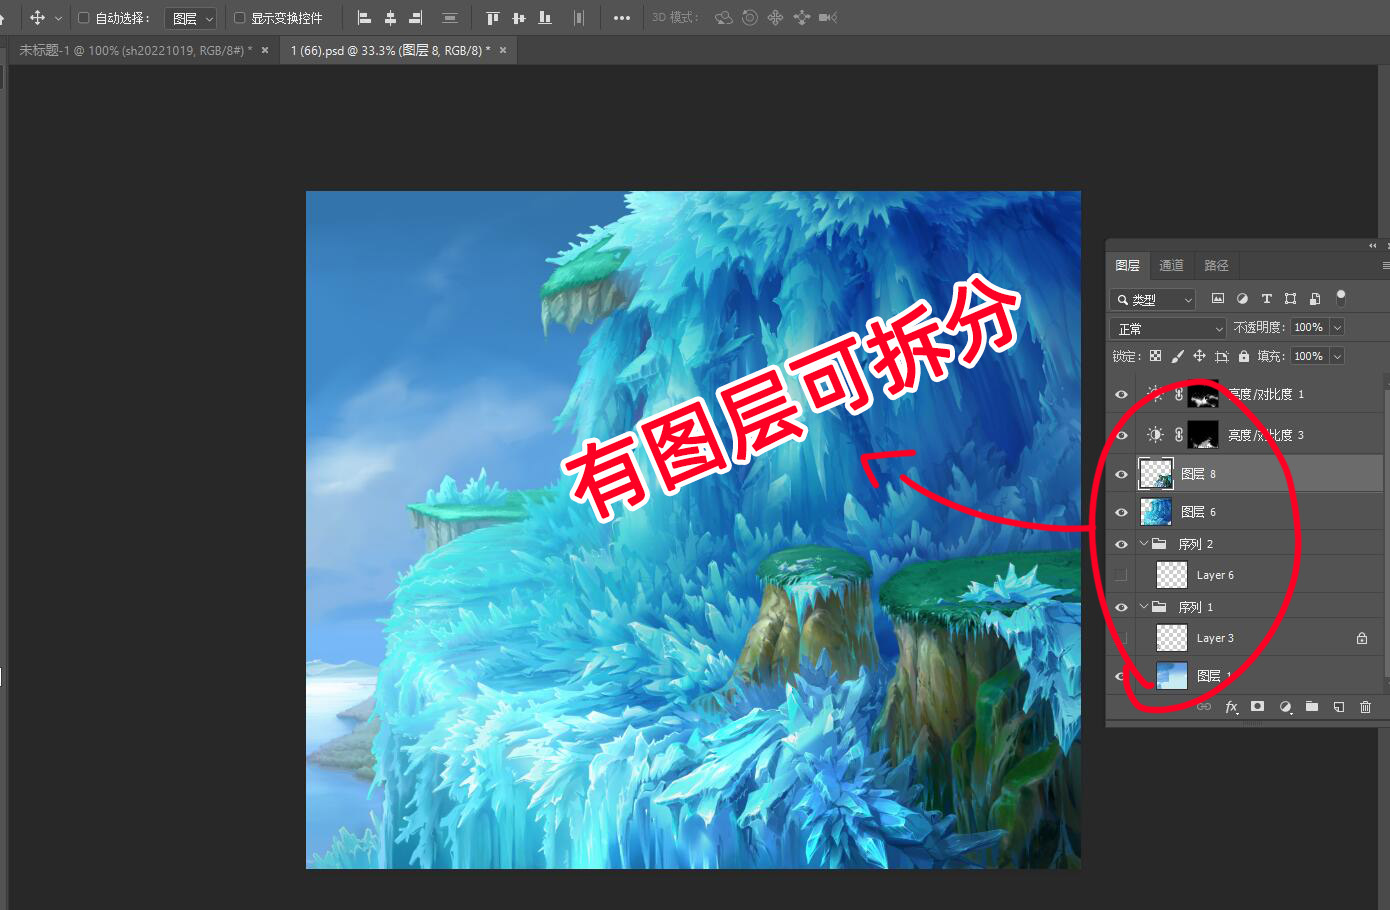Screen dimensions: 1390x910
Task: Filter layers by adjustment layers icon
Action: coord(1242,298)
